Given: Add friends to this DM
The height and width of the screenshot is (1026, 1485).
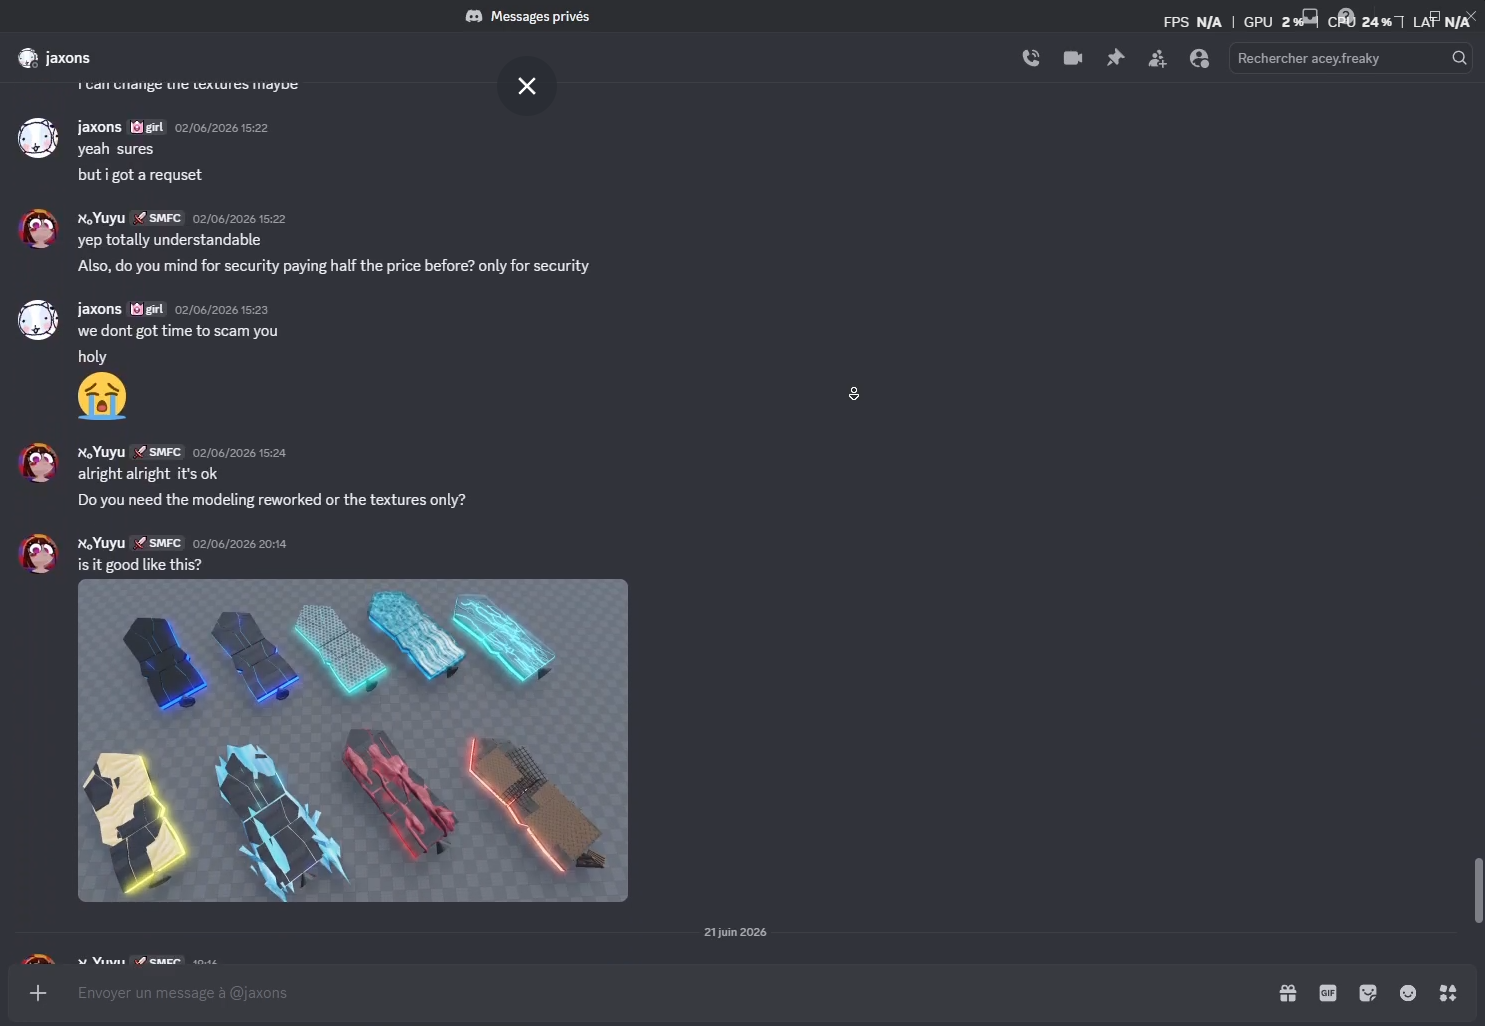Looking at the screenshot, I should (x=1157, y=58).
